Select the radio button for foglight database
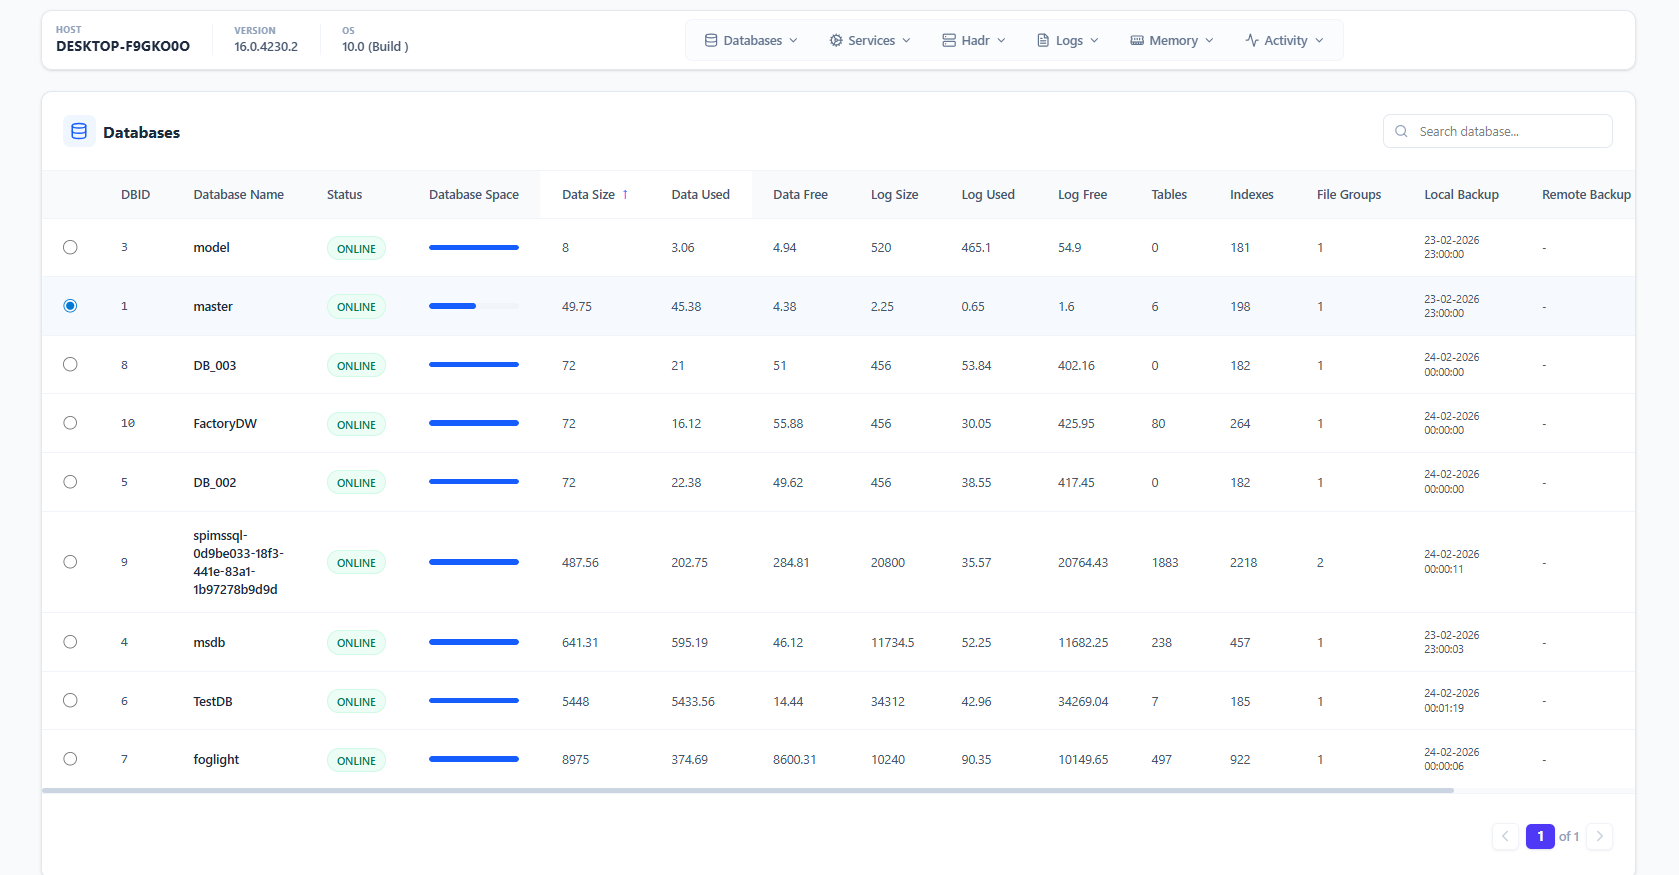The width and height of the screenshot is (1679, 875). tap(70, 759)
